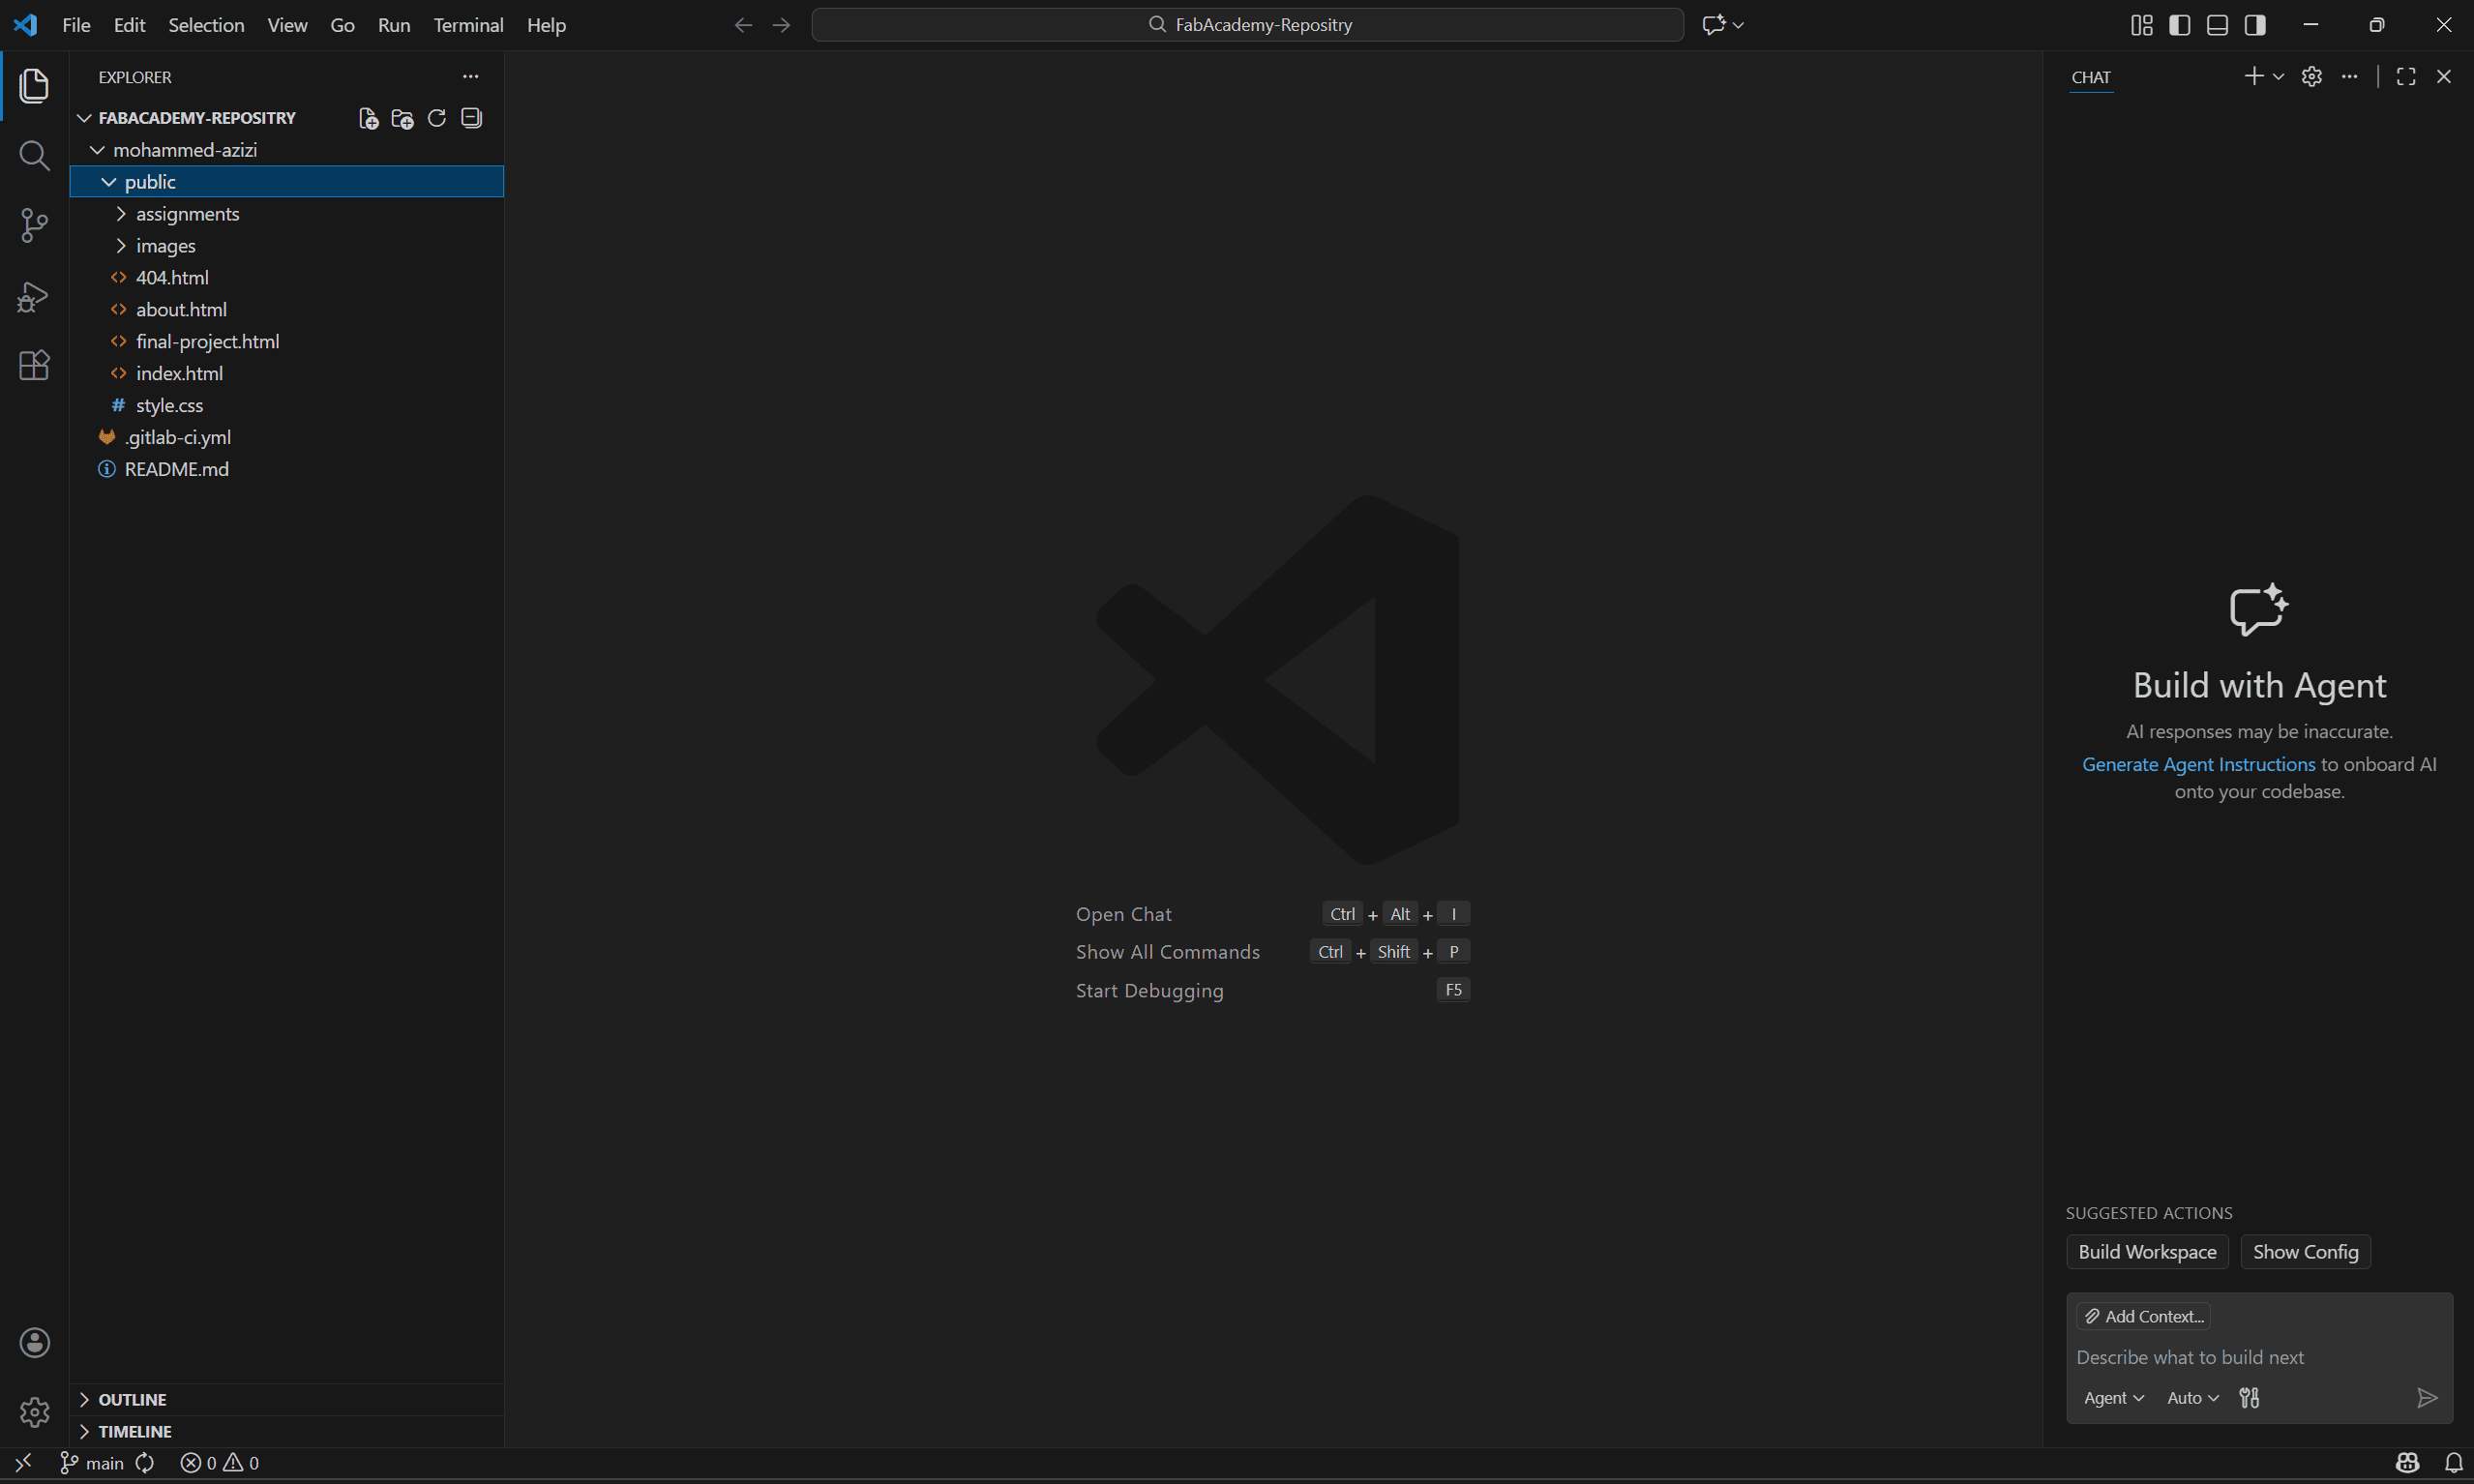The image size is (2474, 1484).
Task: Create a new file in Explorer
Action: (x=366, y=117)
